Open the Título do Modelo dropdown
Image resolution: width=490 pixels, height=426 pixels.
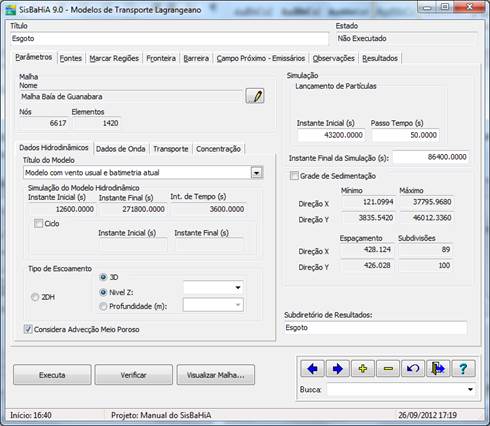coord(257,173)
